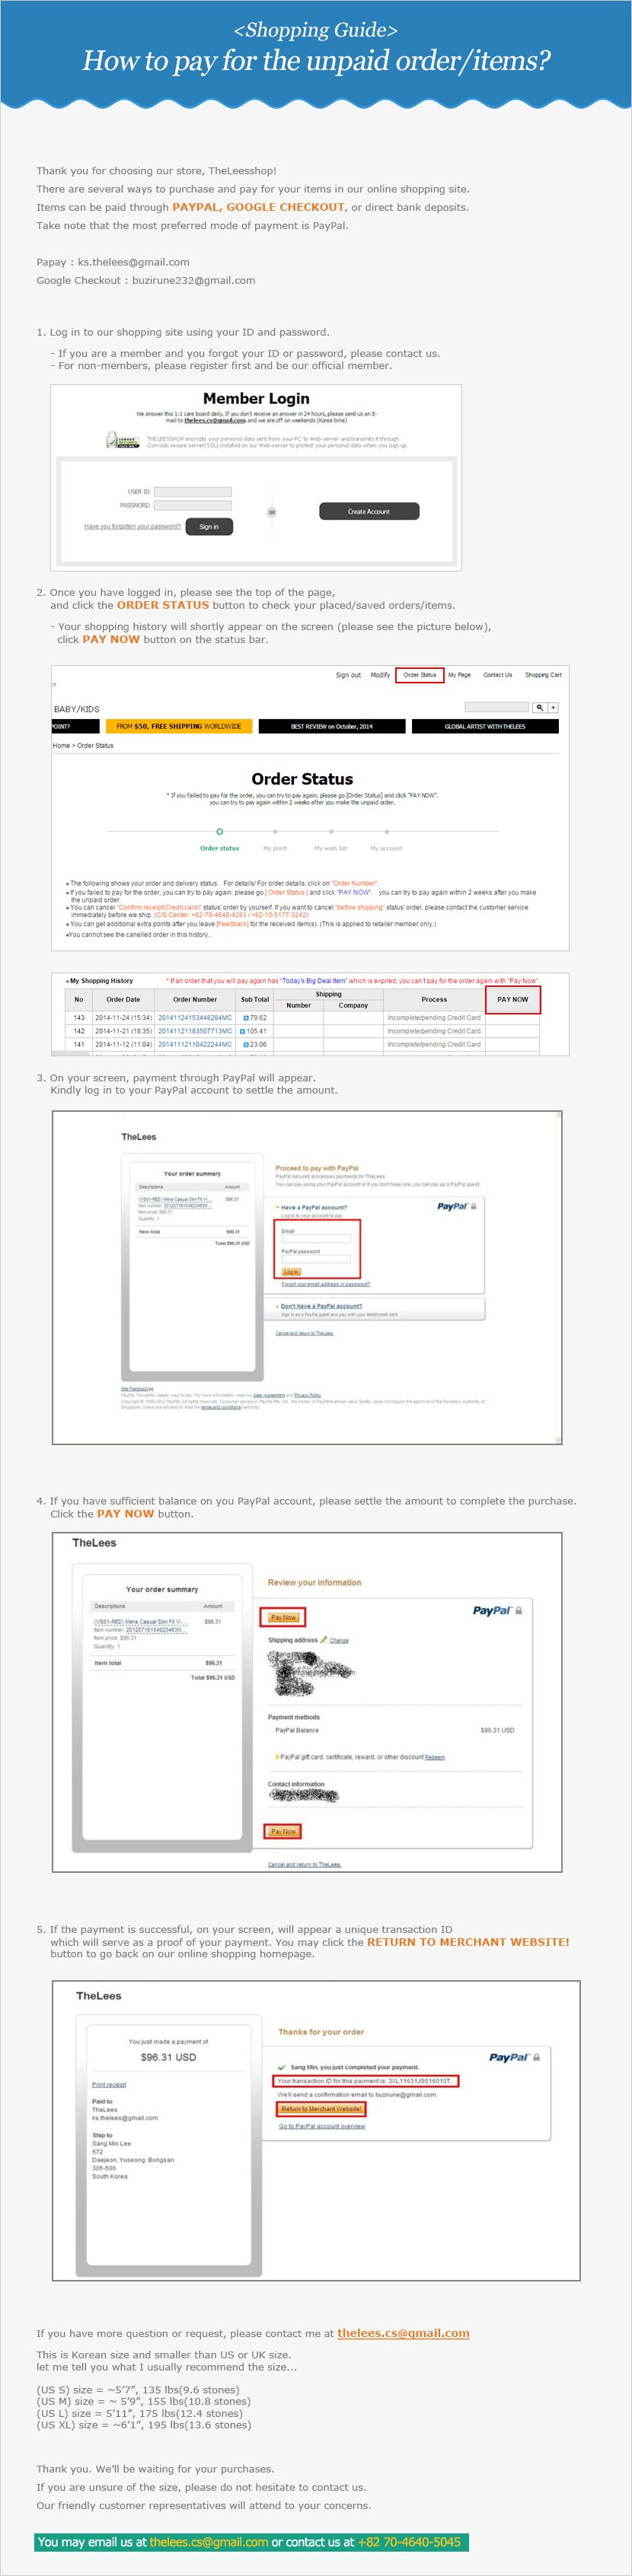The image size is (632, 2576).
Task: Click the Print receipt link
Action: coord(109,2084)
